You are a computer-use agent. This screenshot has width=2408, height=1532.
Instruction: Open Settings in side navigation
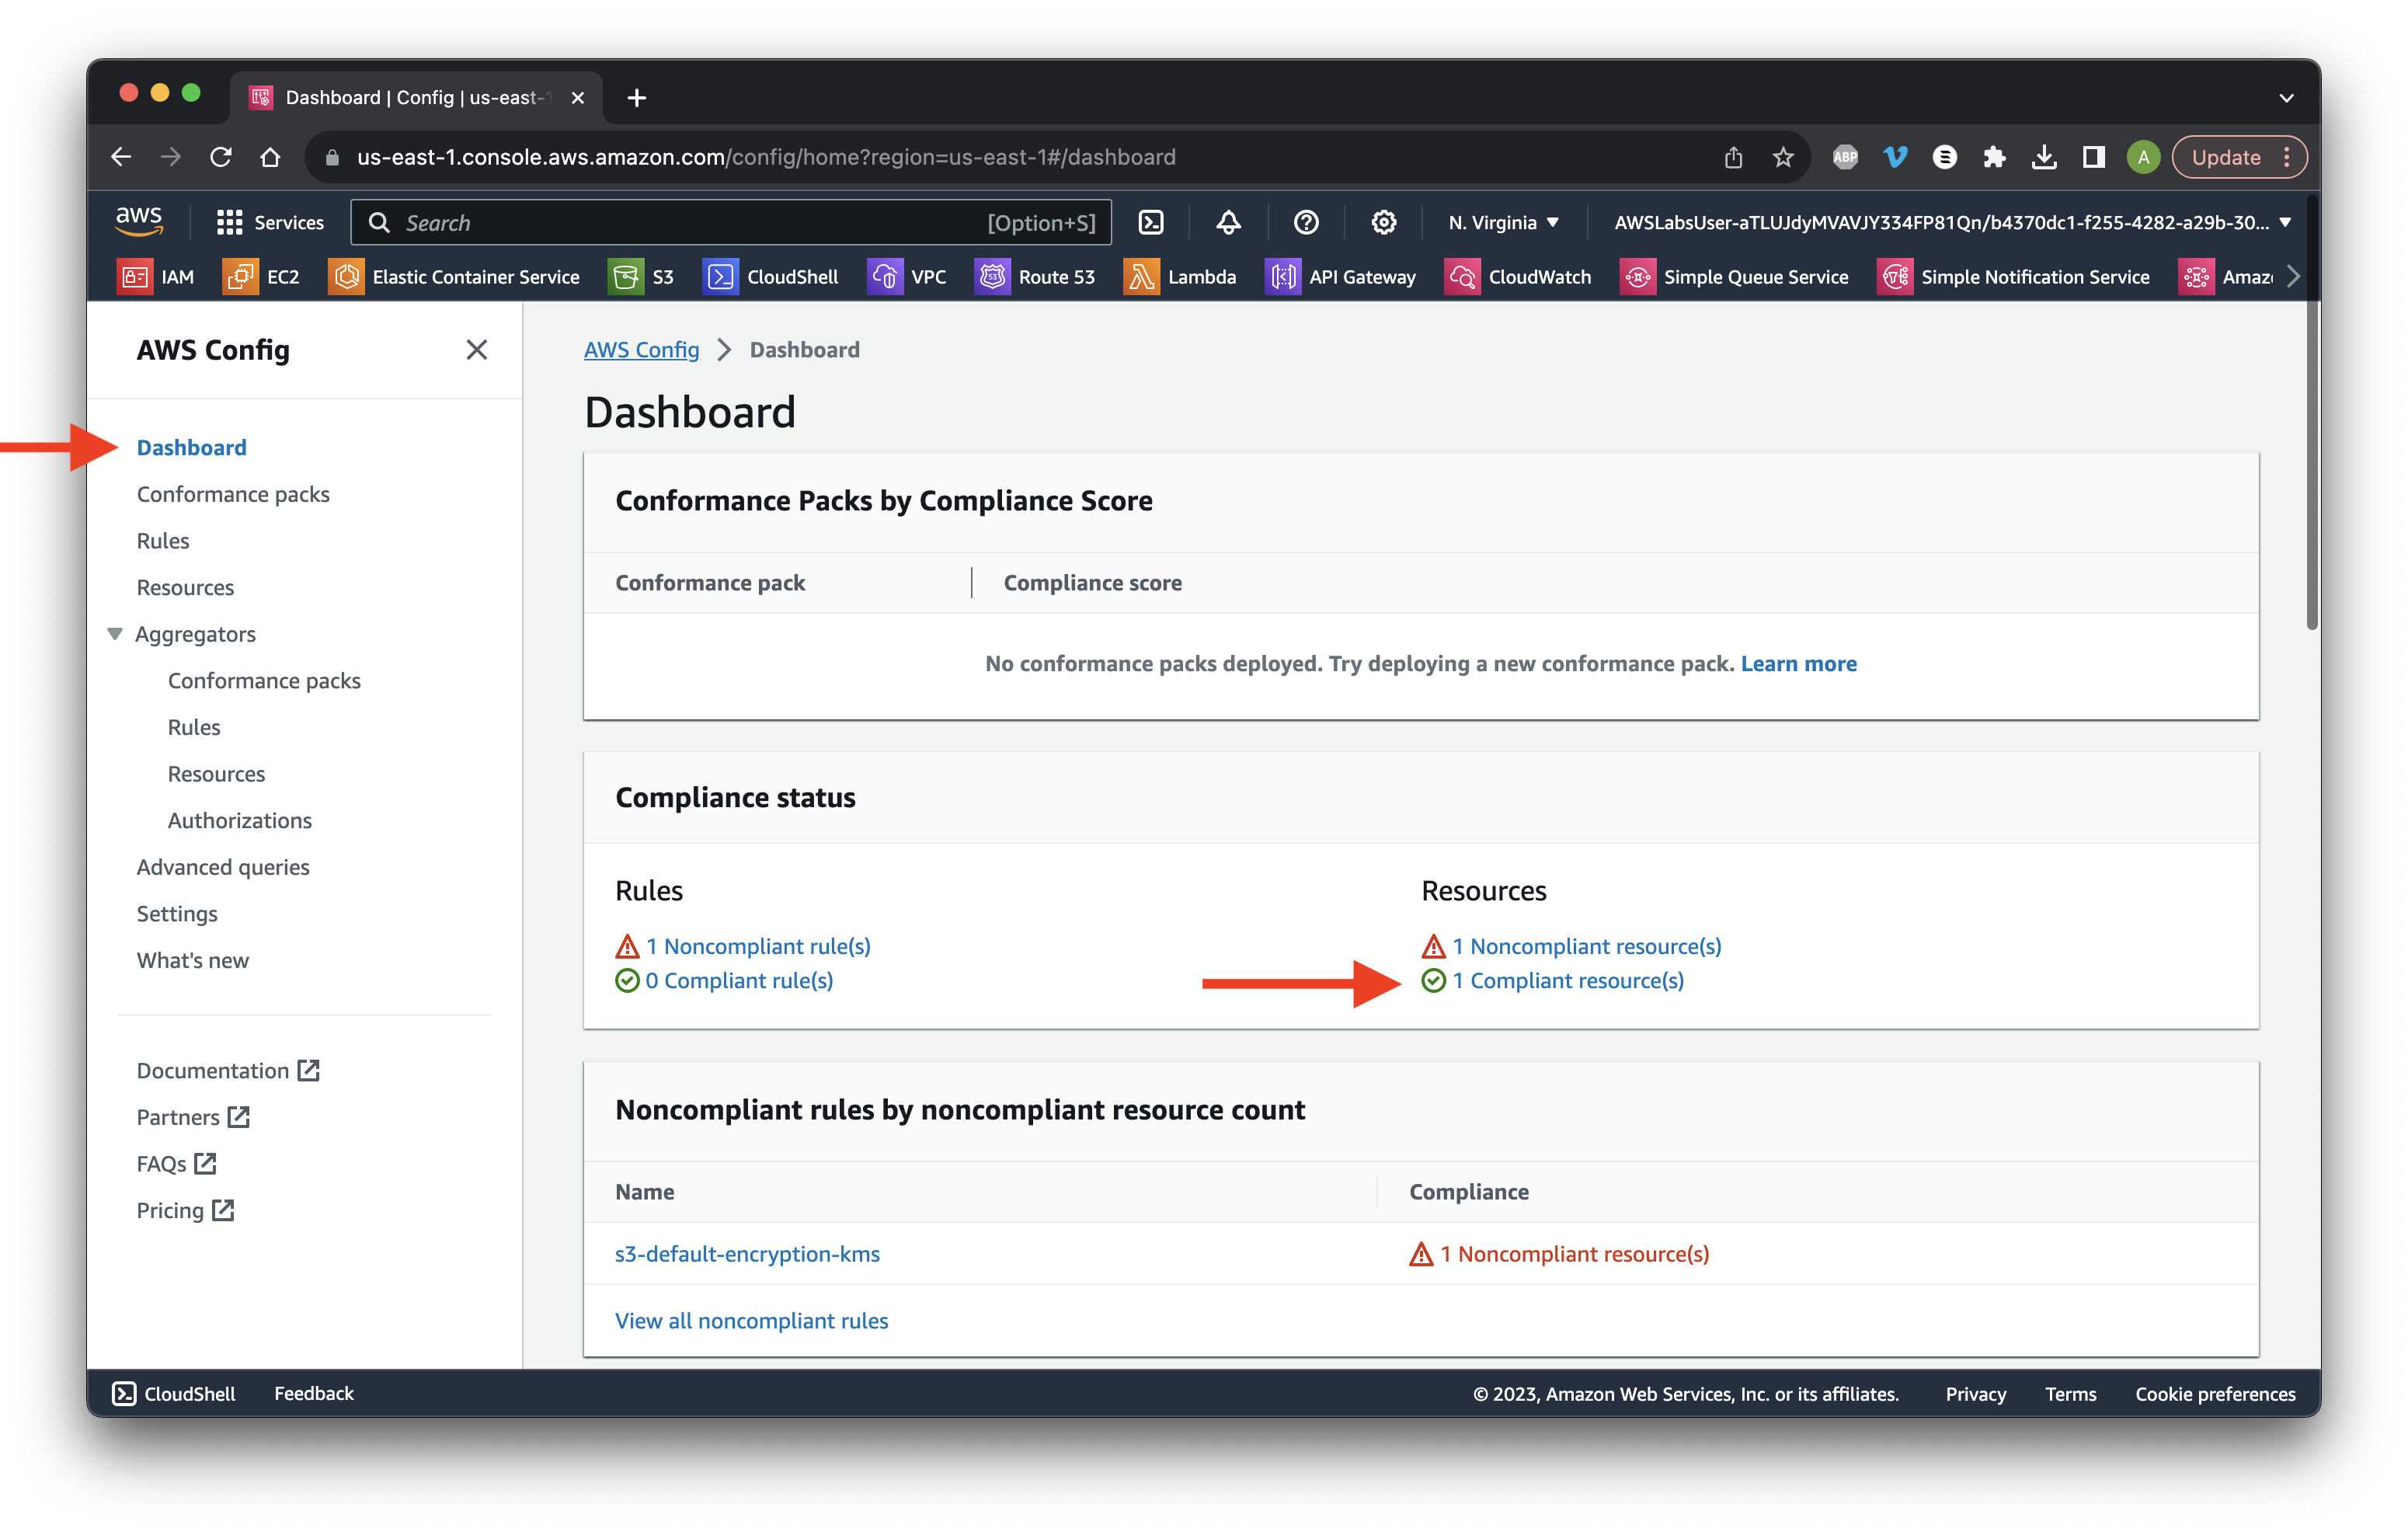177,913
